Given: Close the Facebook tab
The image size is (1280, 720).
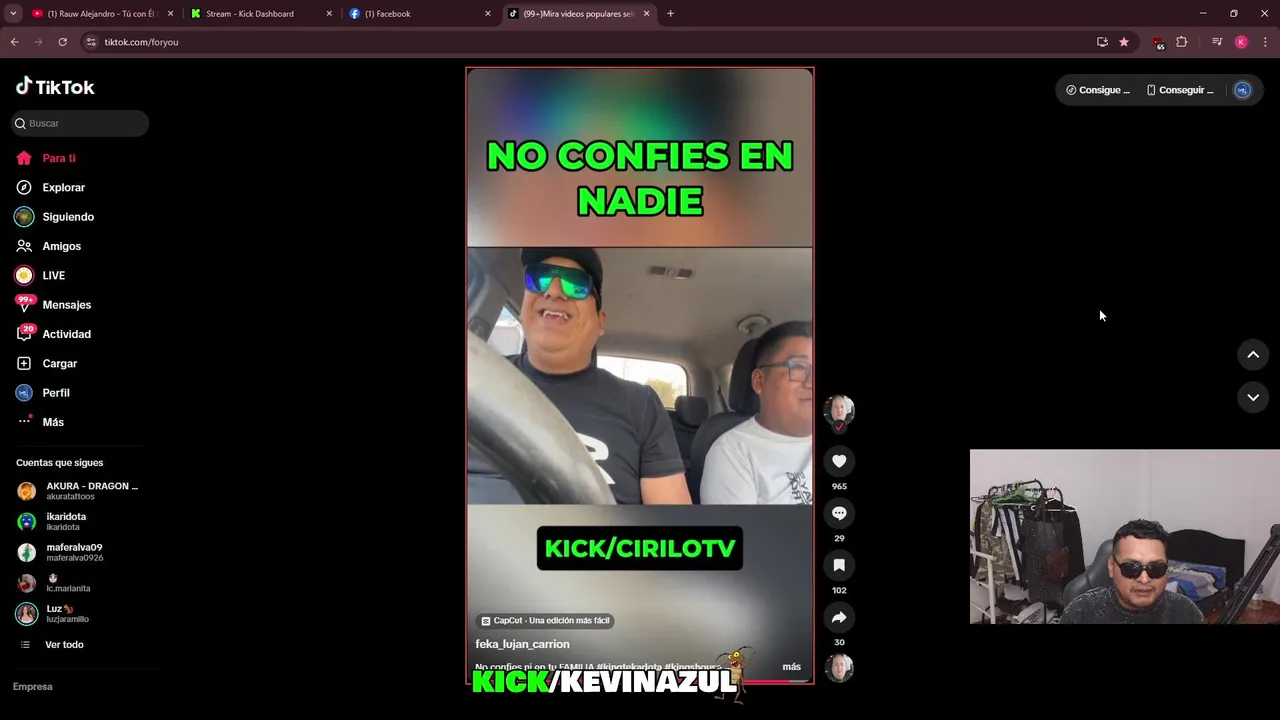Looking at the screenshot, I should (488, 14).
